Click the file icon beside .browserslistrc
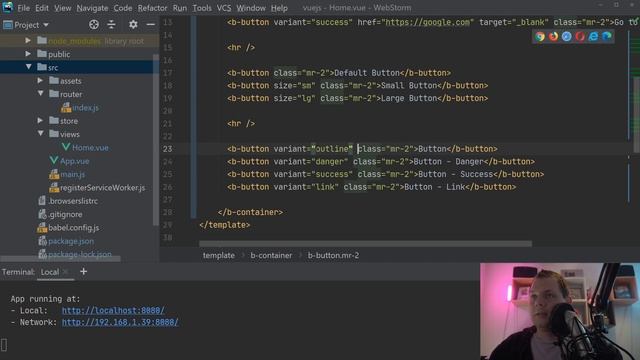 click(x=42, y=201)
